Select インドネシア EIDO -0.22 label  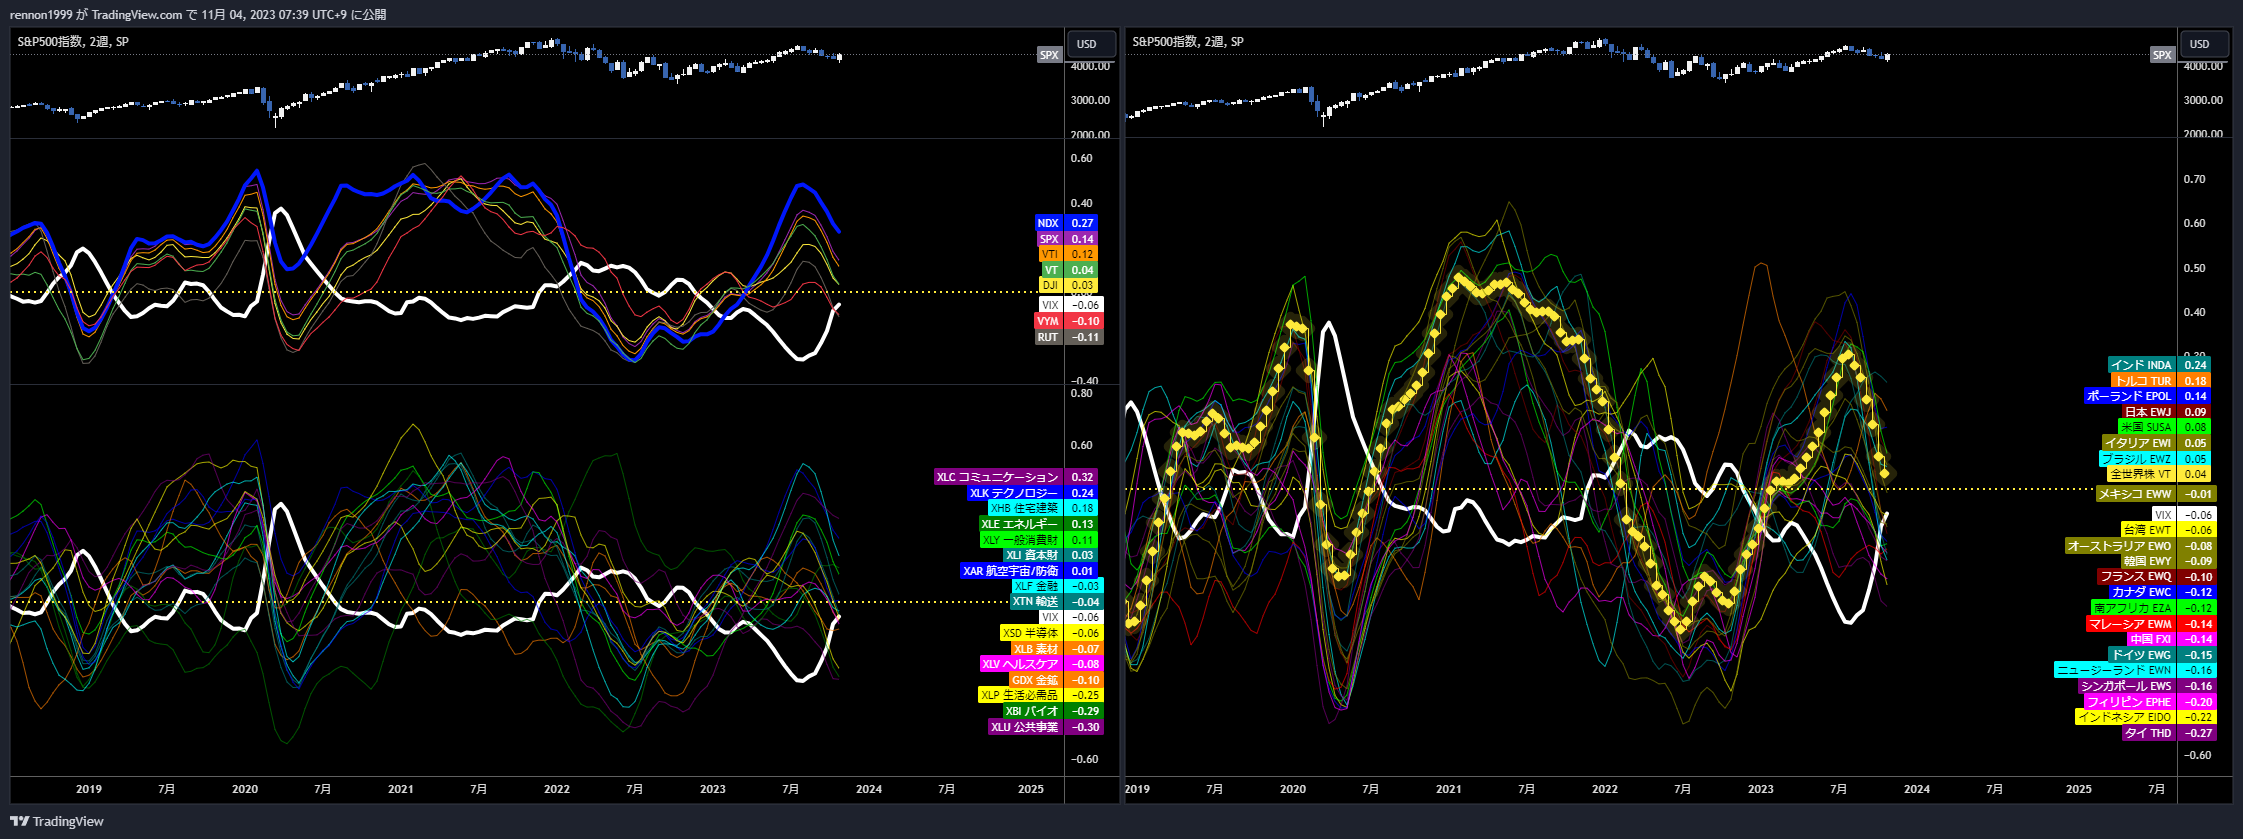[x=2145, y=717]
